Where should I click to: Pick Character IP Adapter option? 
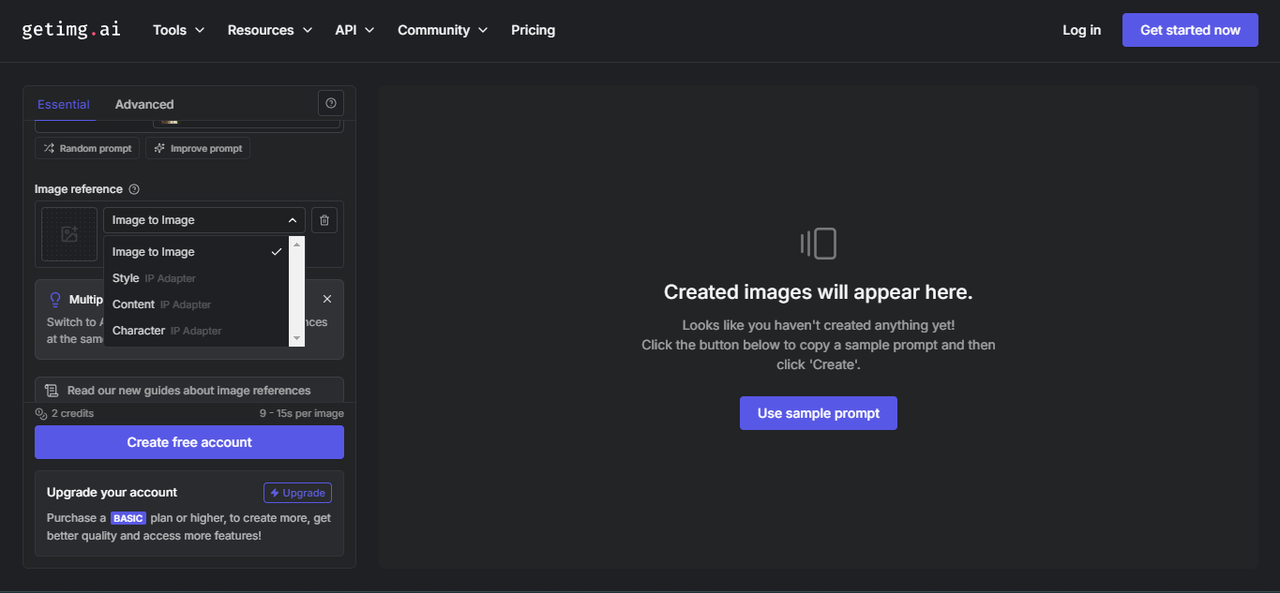pos(196,330)
